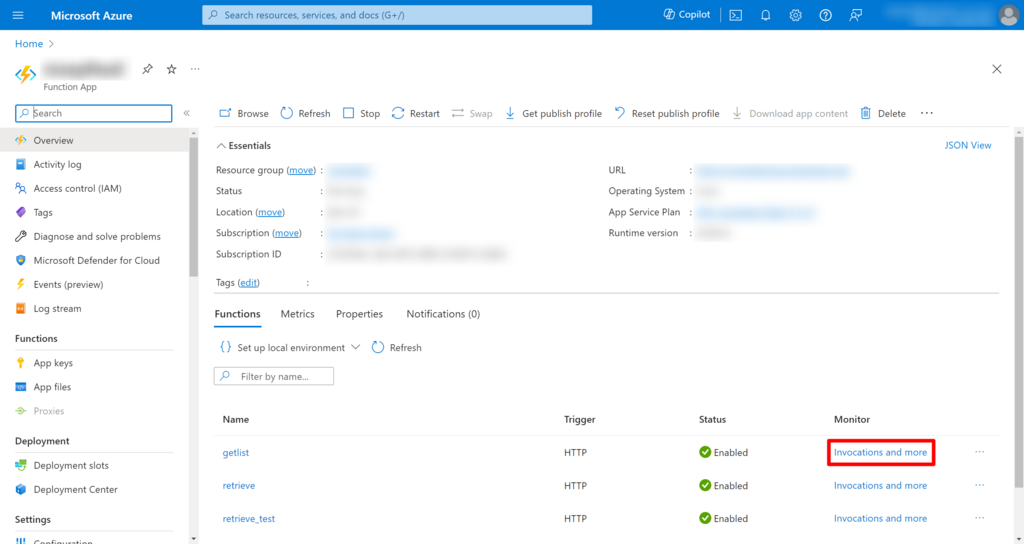Open Invocations and more for retrieve
This screenshot has height=544, width=1024.
point(880,485)
